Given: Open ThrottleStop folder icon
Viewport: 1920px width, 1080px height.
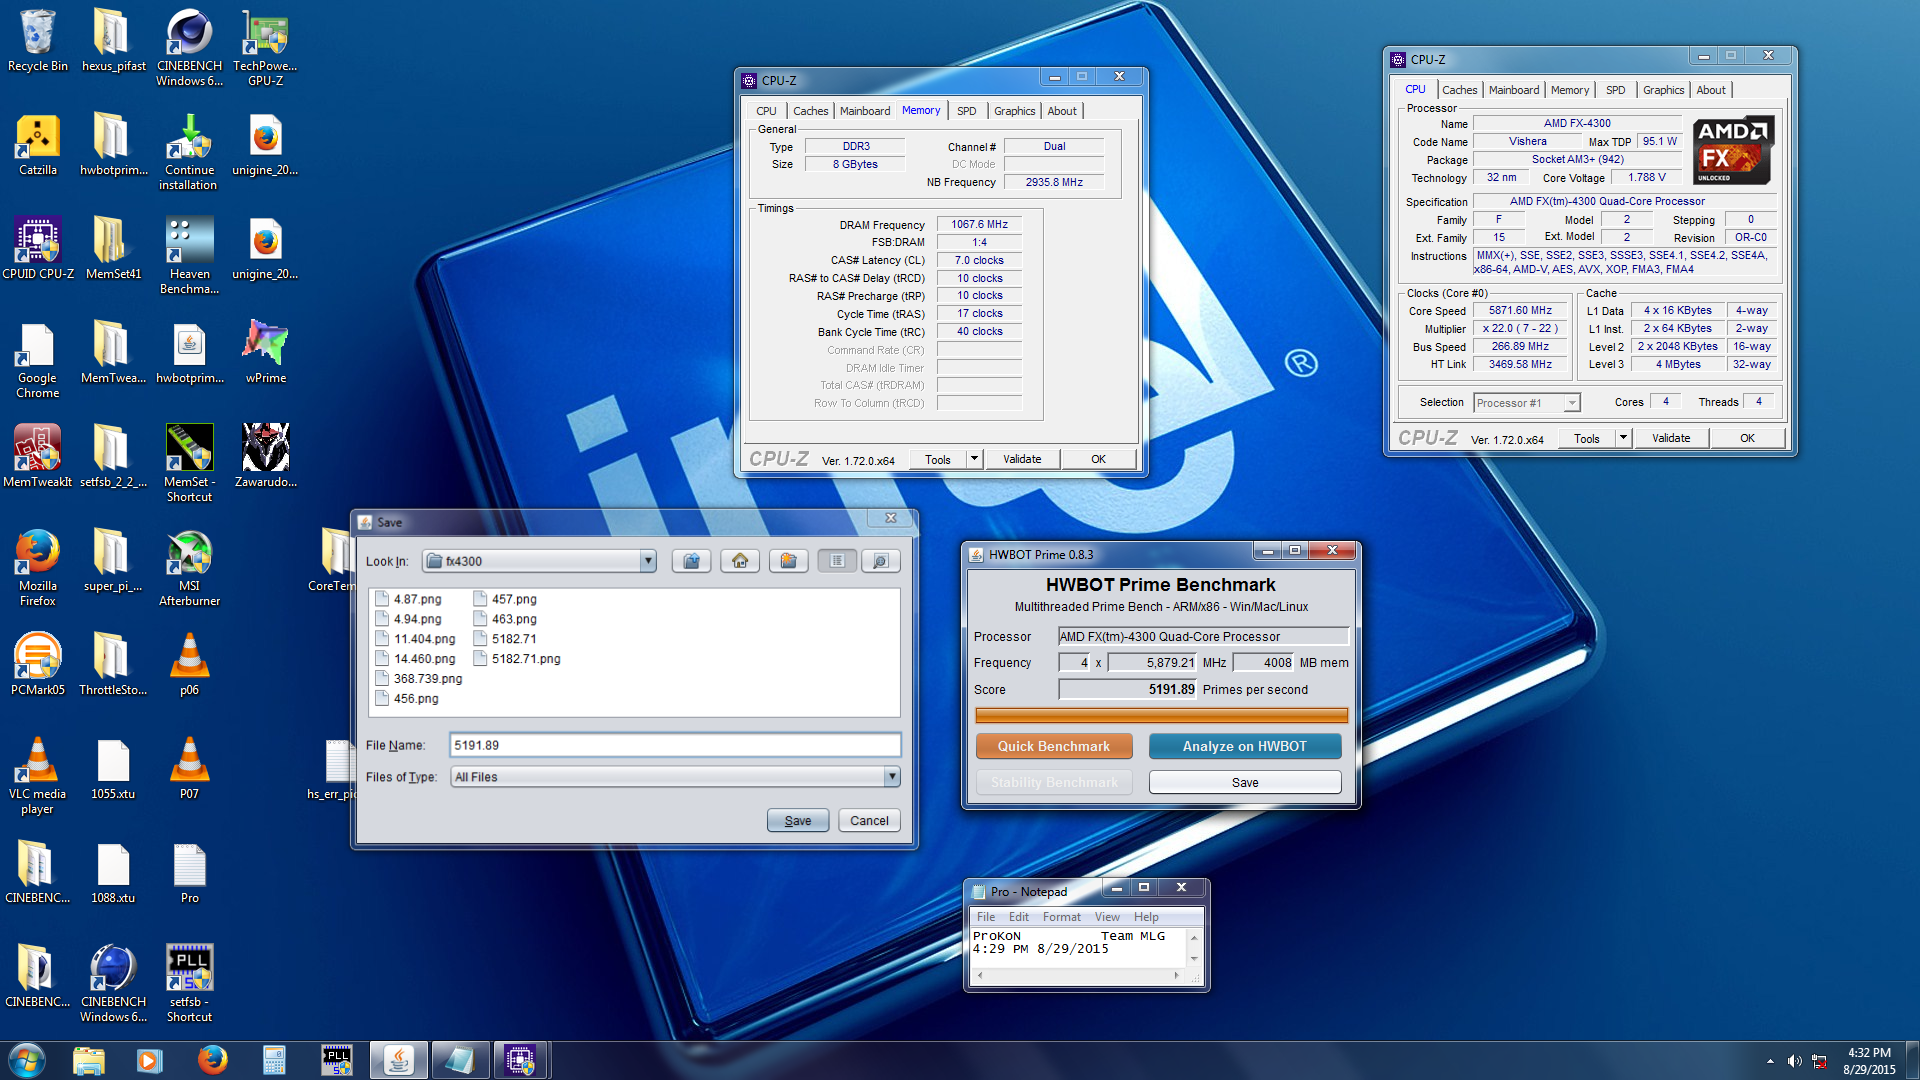Looking at the screenshot, I should coord(113,665).
